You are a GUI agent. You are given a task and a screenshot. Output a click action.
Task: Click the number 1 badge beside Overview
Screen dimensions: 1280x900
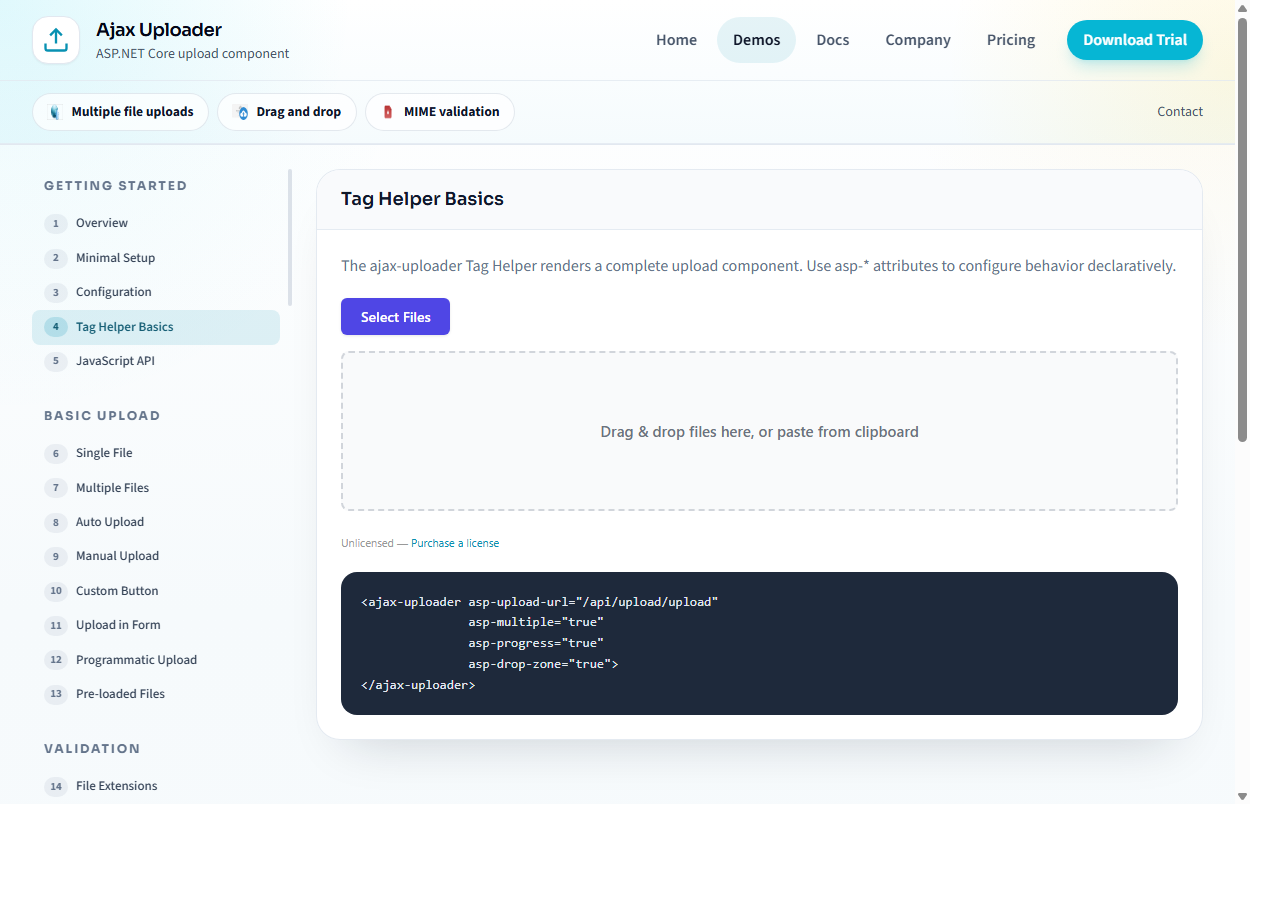(56, 223)
